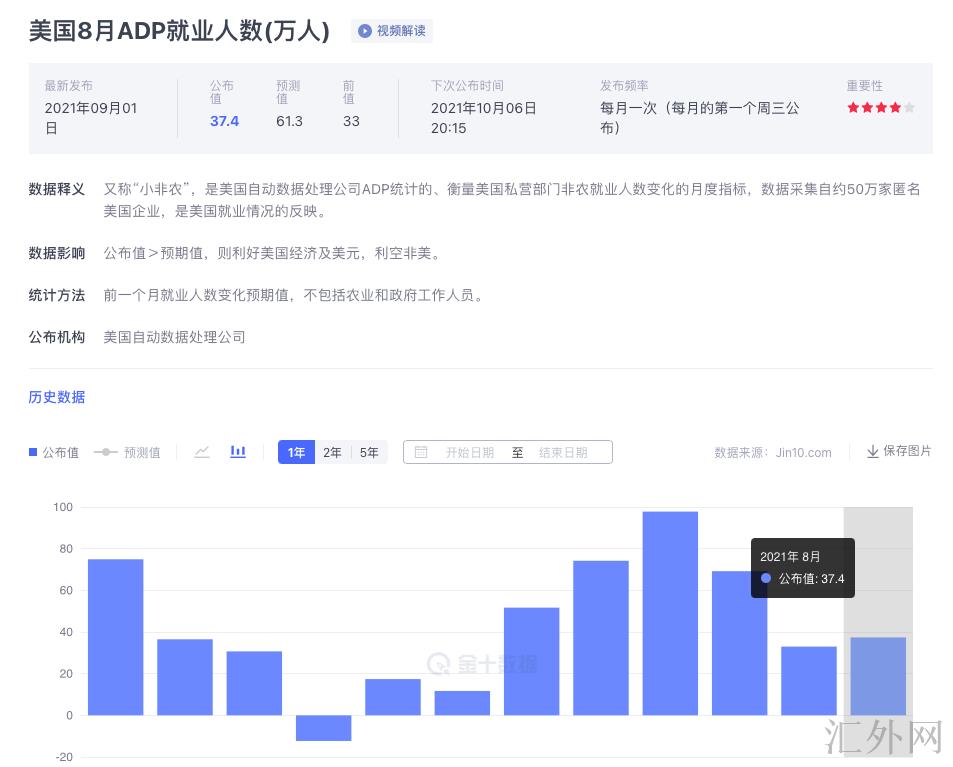Click the 结束日期 end date field
The width and height of the screenshot is (953, 767).
click(x=563, y=452)
